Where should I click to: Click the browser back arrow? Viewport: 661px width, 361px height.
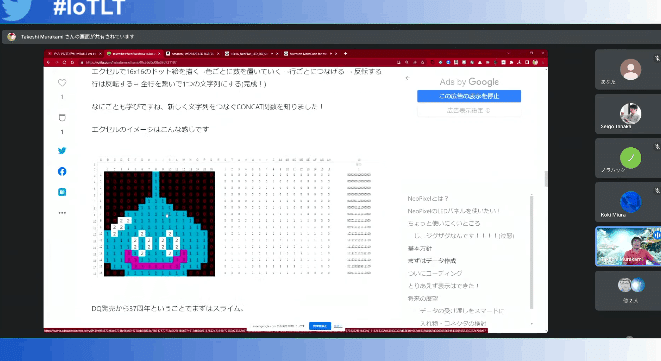tap(48, 62)
